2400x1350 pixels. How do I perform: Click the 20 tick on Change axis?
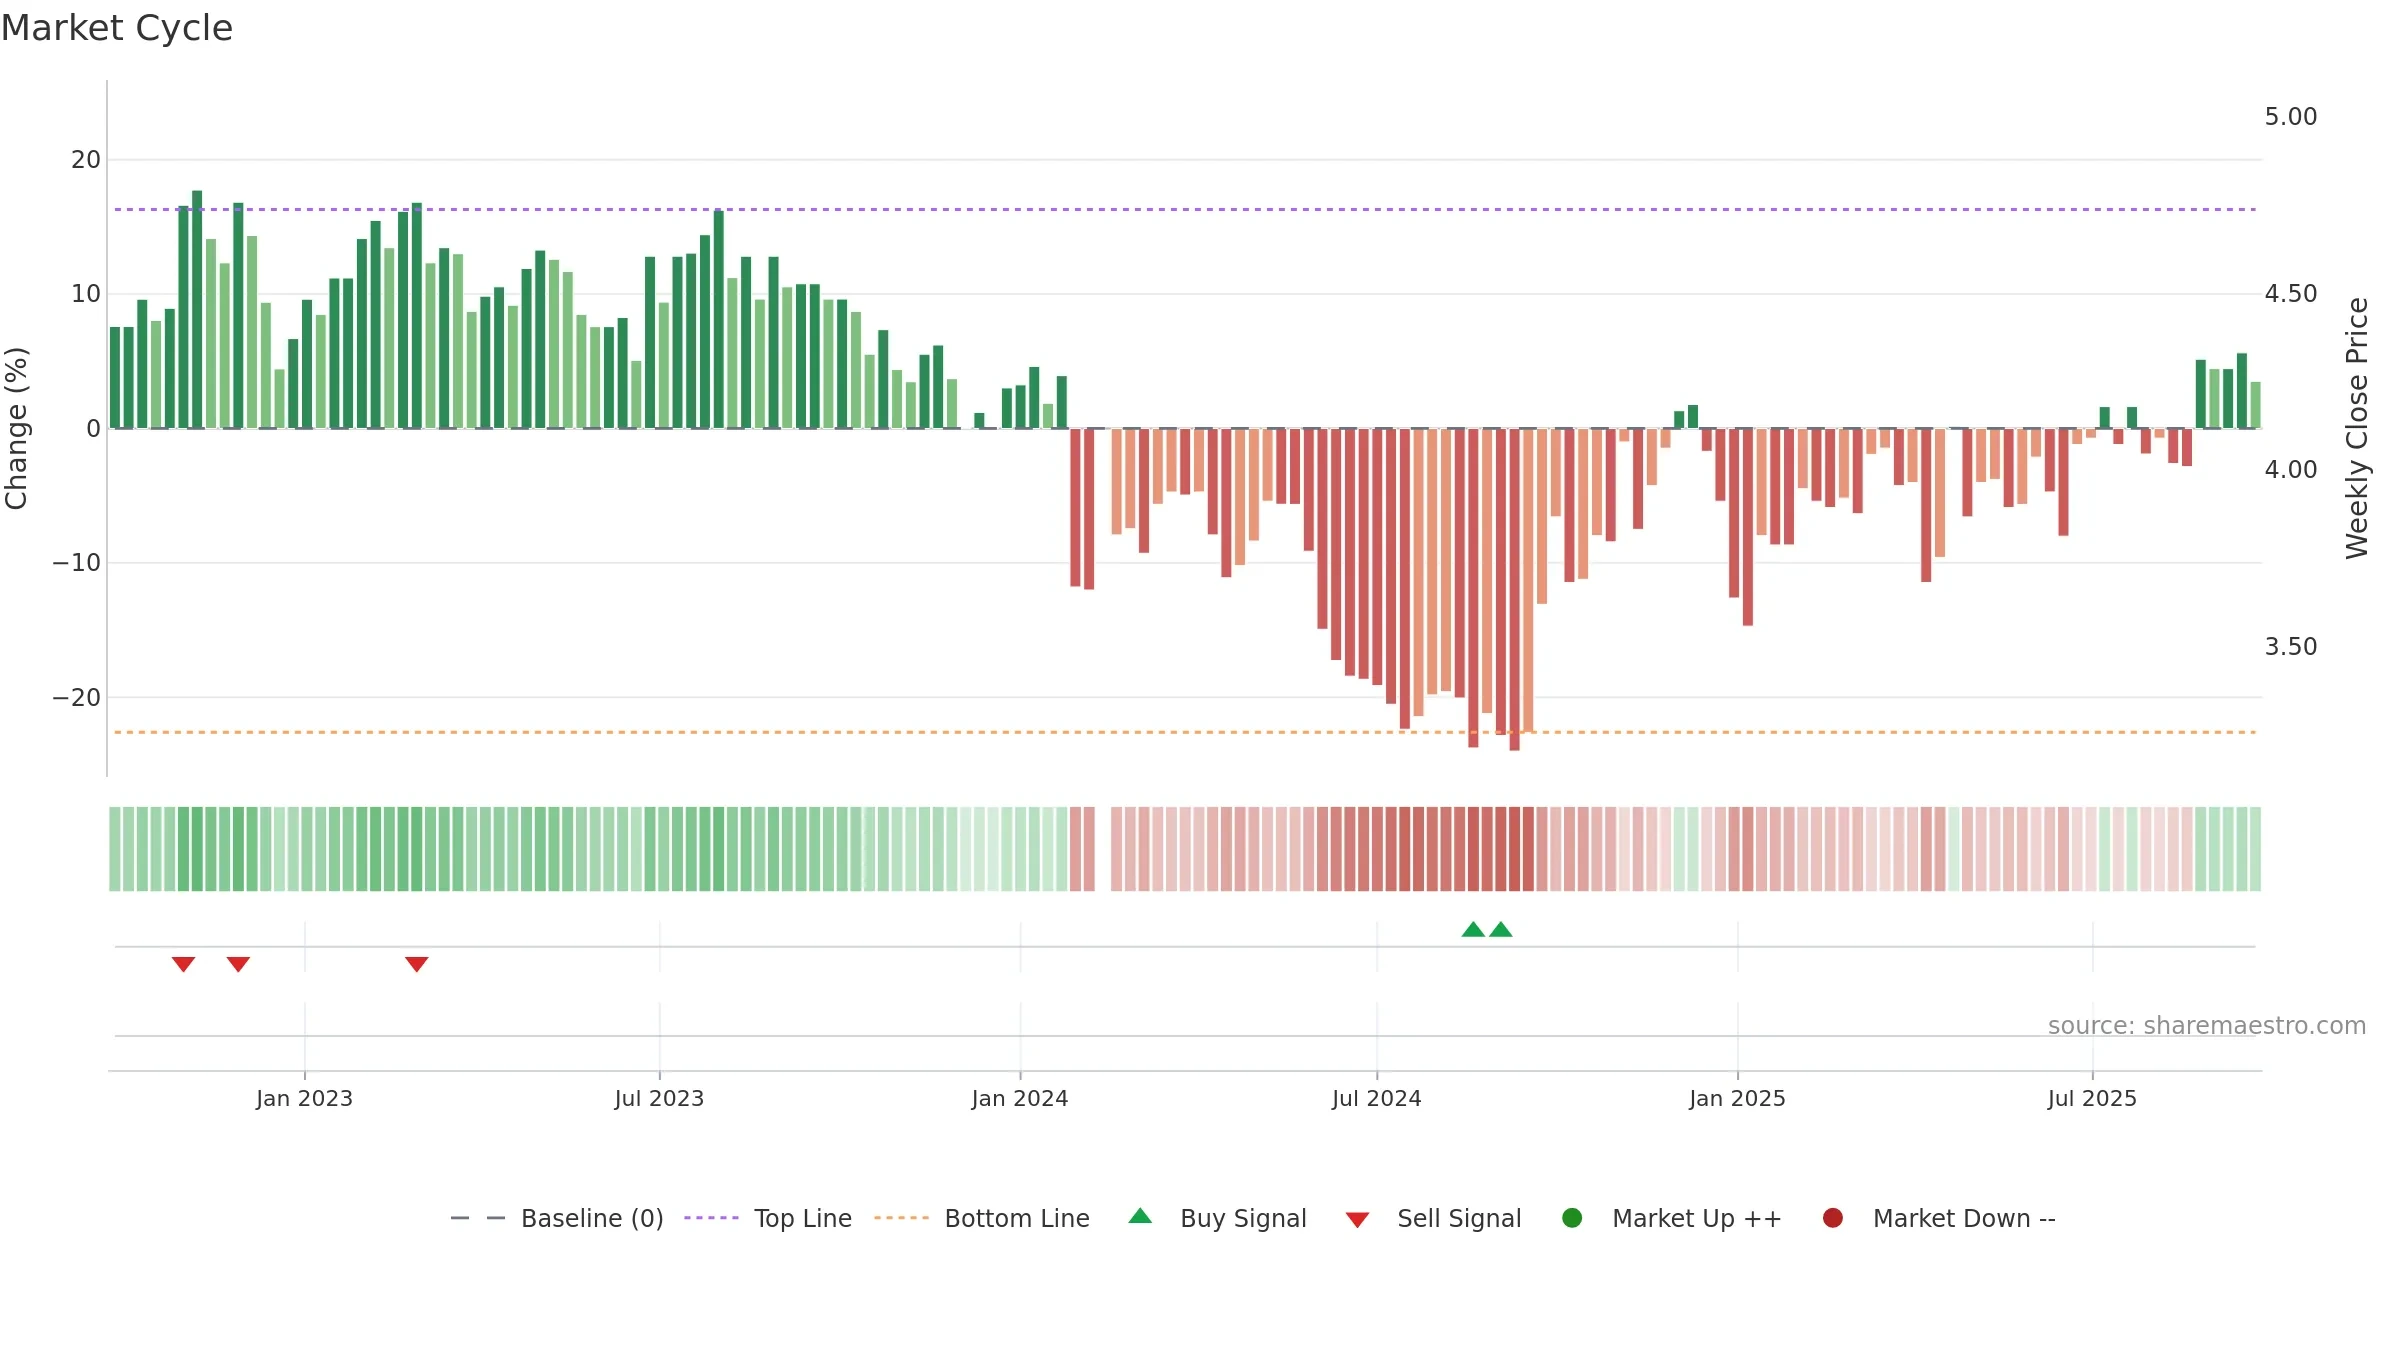click(x=86, y=160)
